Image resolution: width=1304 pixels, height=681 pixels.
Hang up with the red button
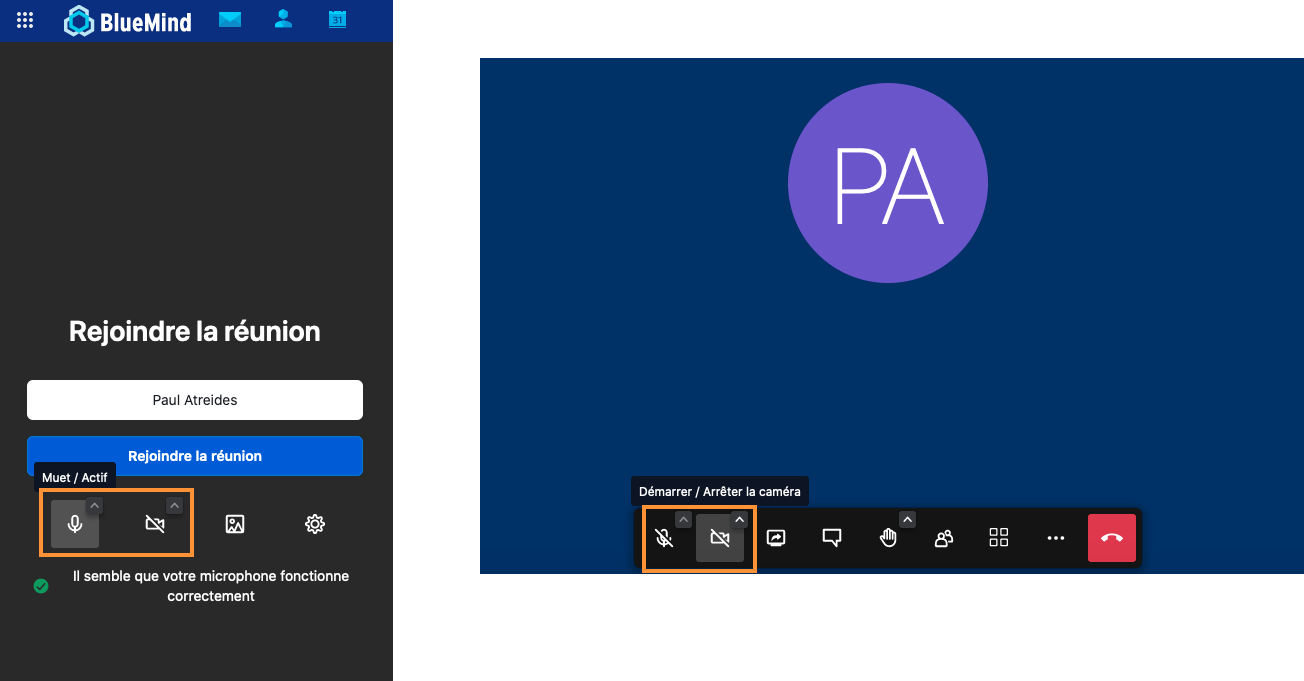tap(1112, 538)
